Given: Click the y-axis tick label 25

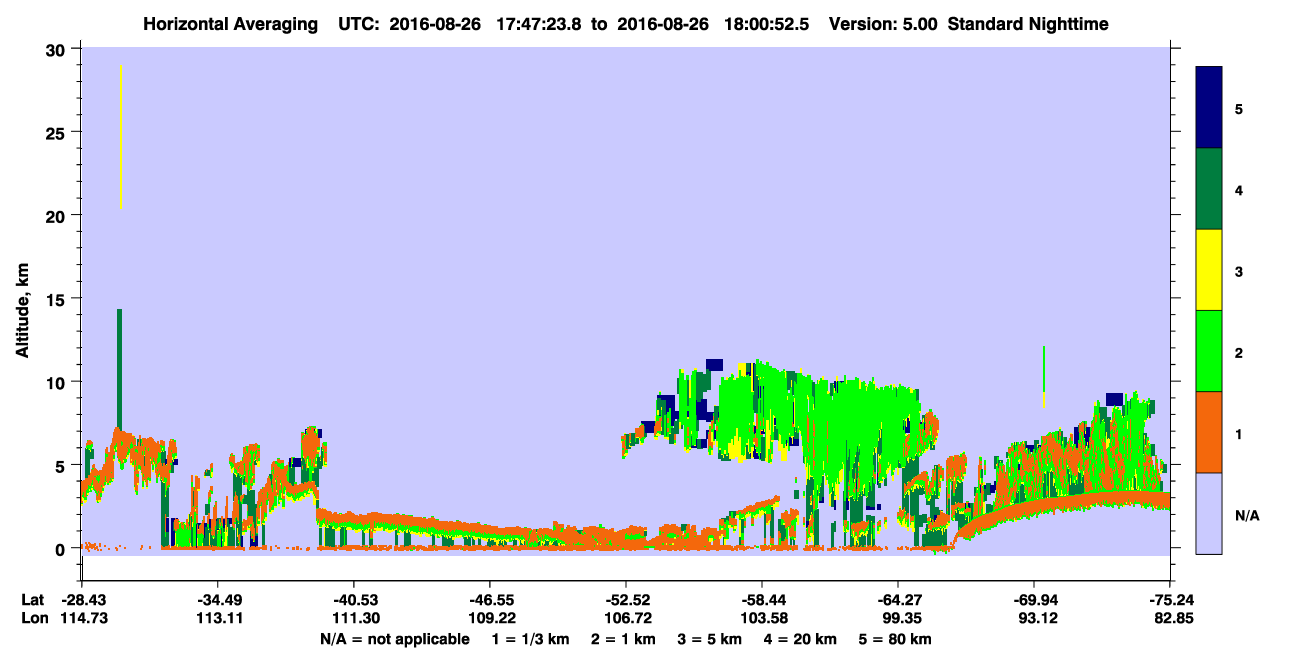Looking at the screenshot, I should pyautogui.click(x=56, y=132).
